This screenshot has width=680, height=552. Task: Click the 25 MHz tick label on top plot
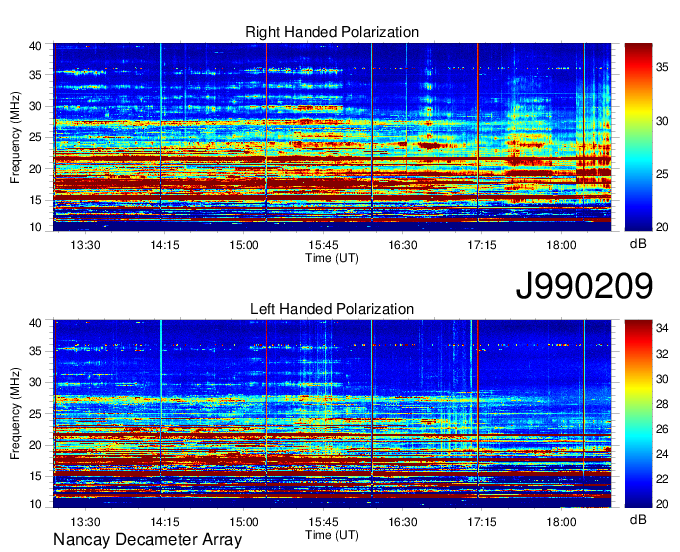(35, 137)
